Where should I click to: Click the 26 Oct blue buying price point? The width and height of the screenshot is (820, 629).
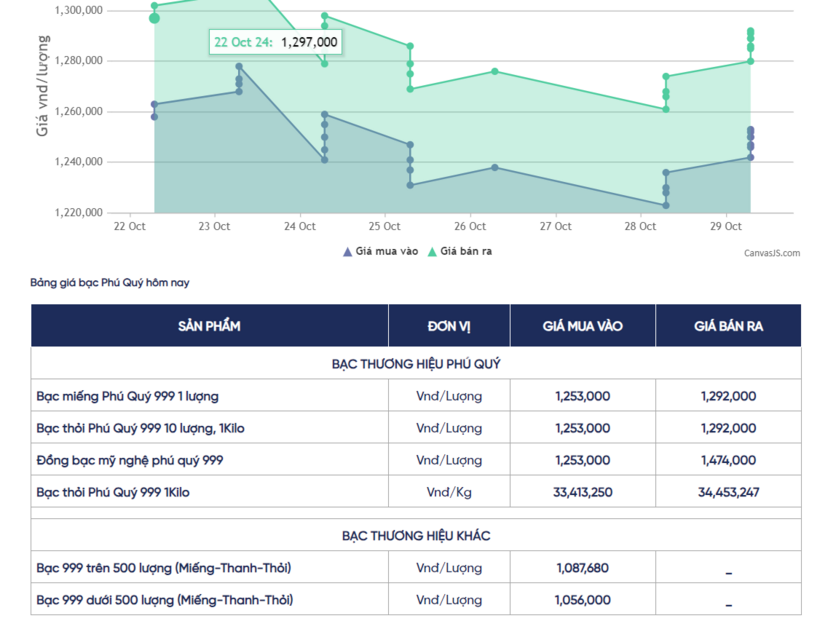[495, 167]
